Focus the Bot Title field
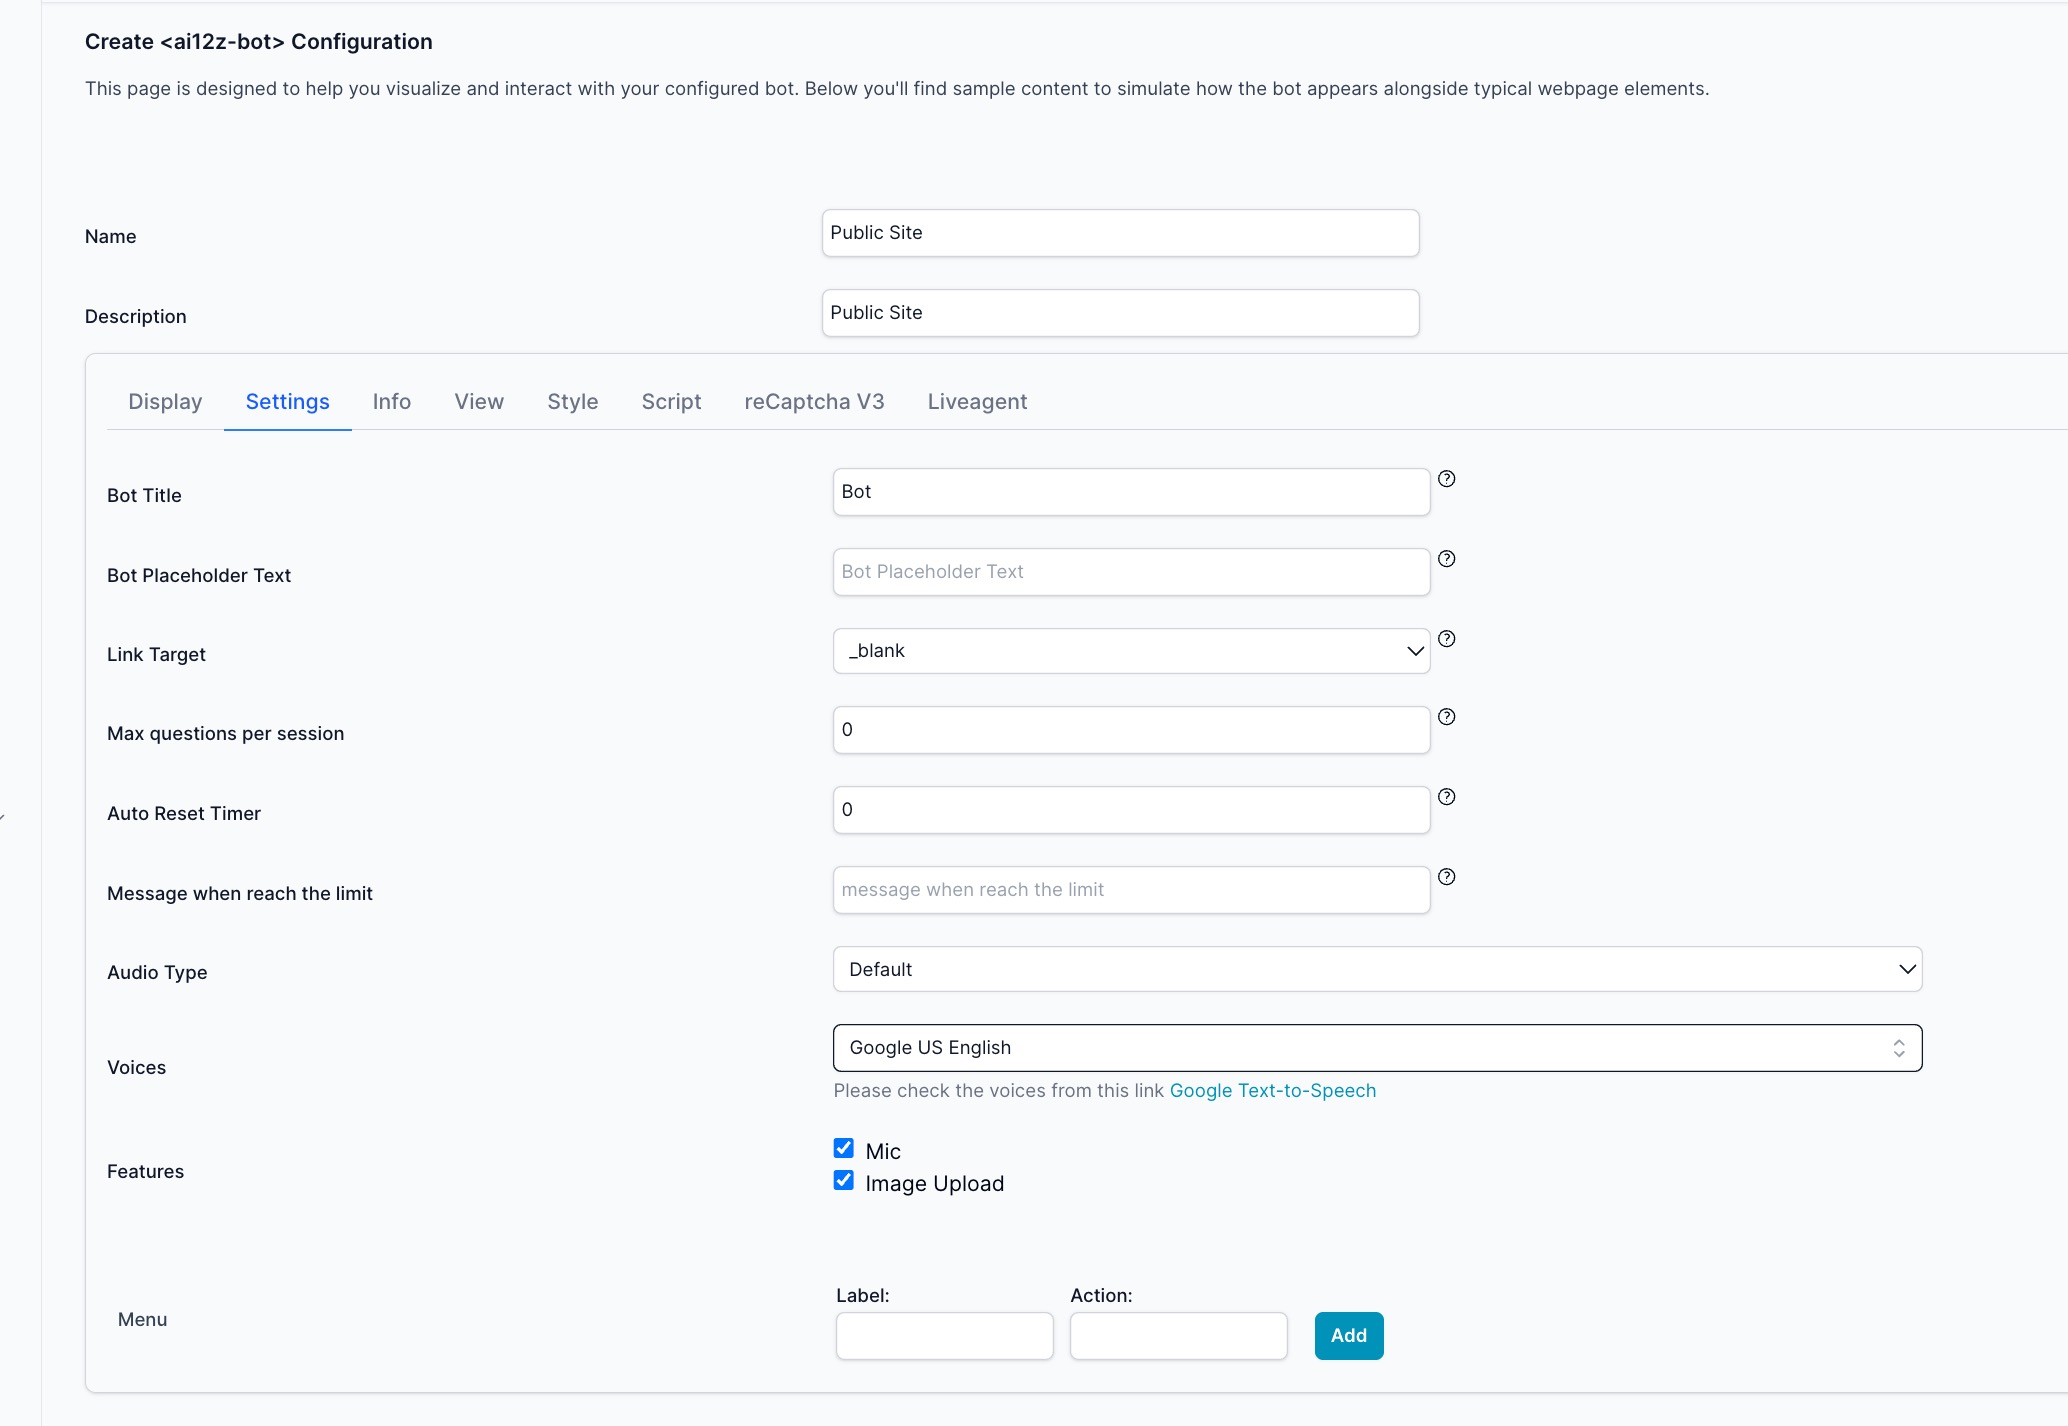2068x1426 pixels. click(1131, 492)
